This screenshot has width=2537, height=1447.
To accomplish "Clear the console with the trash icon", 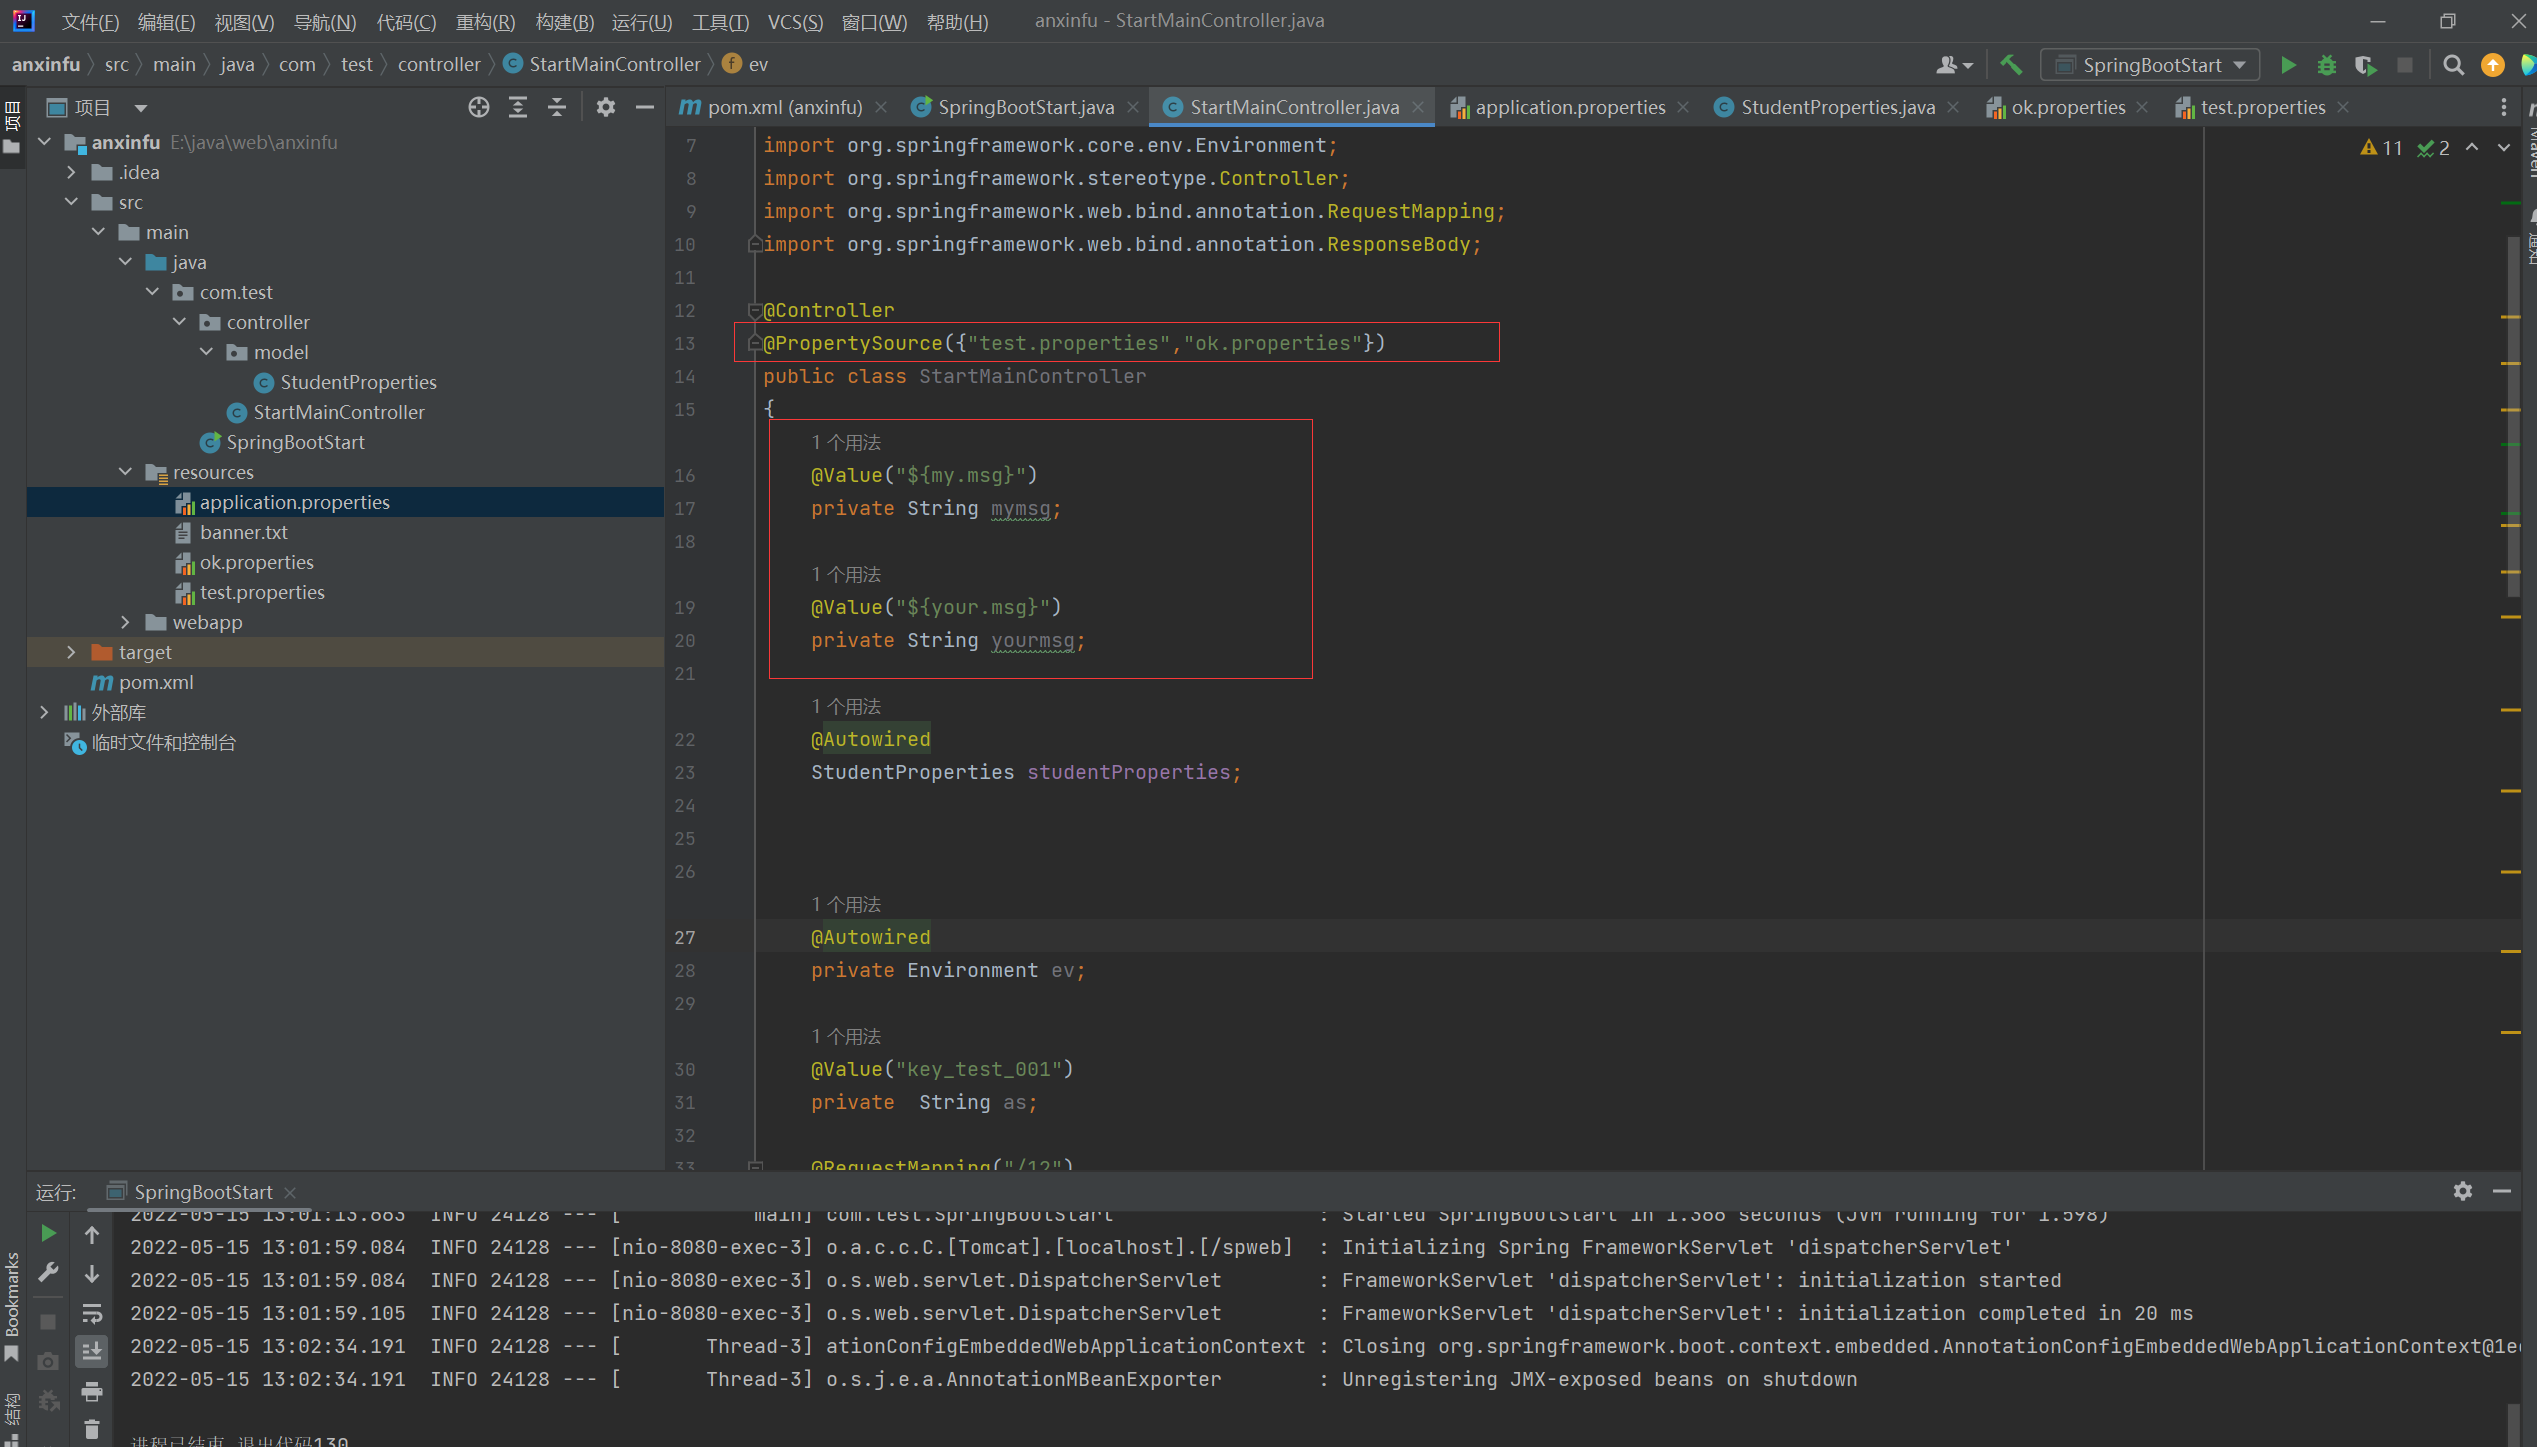I will [92, 1429].
